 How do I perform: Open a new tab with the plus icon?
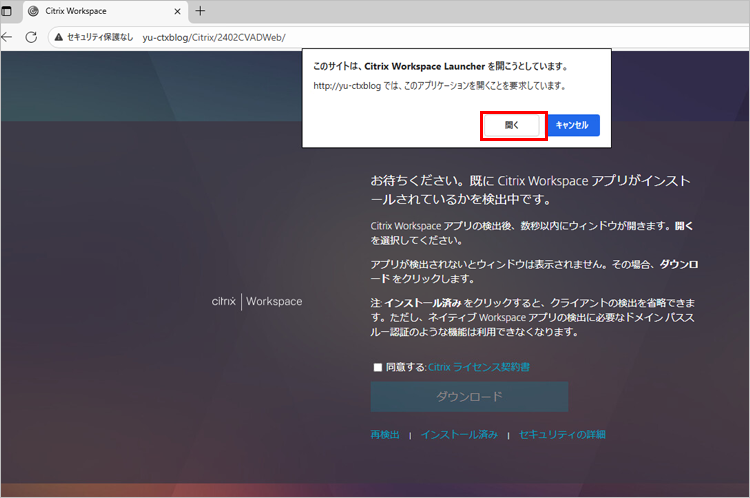tap(200, 11)
